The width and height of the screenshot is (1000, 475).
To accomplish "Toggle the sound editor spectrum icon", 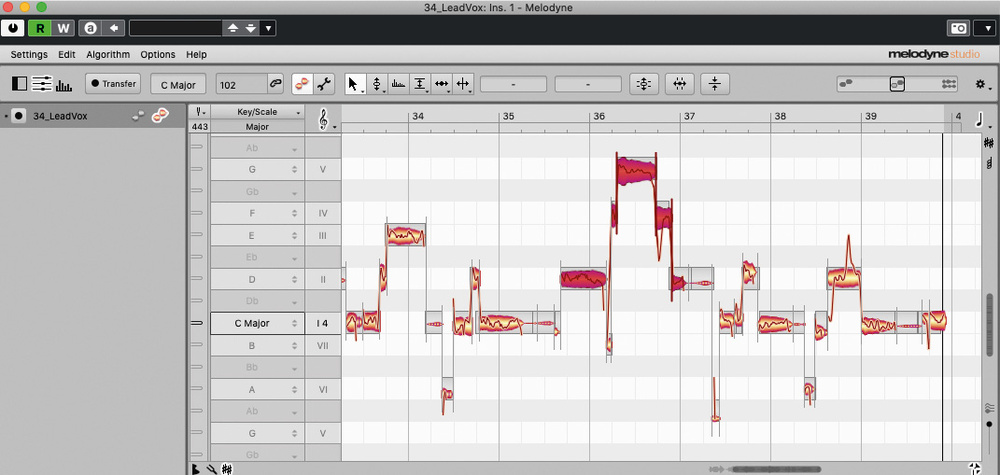I will [64, 84].
